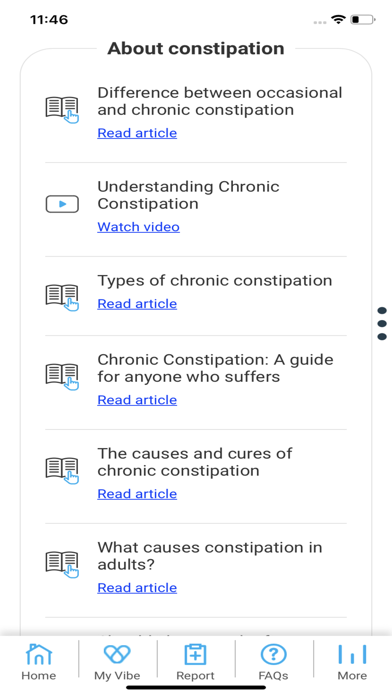Click book icon beside What causes constipation in adults
This screenshot has width=392, height=696.
tap(62, 564)
